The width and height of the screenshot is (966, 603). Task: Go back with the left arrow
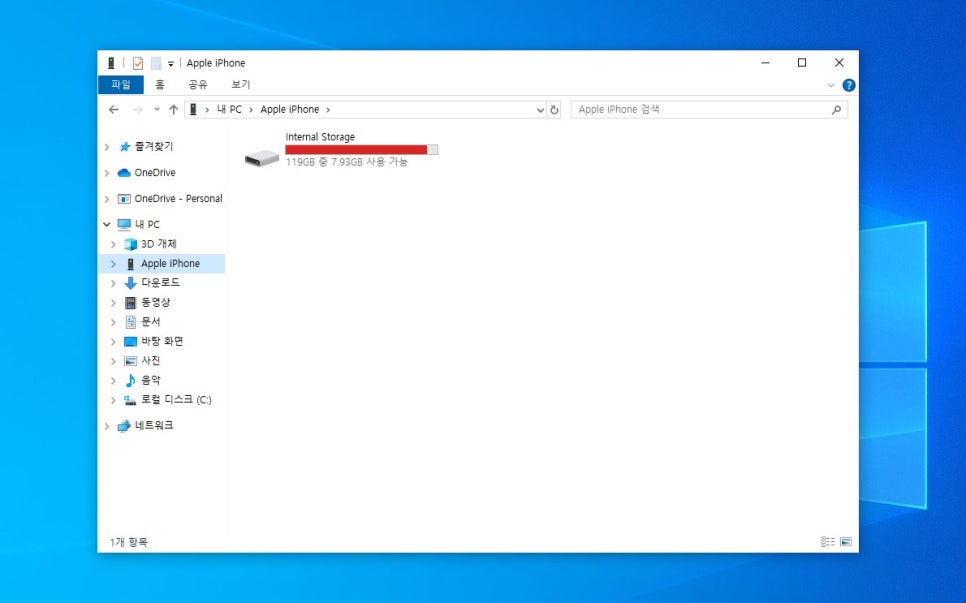click(113, 110)
